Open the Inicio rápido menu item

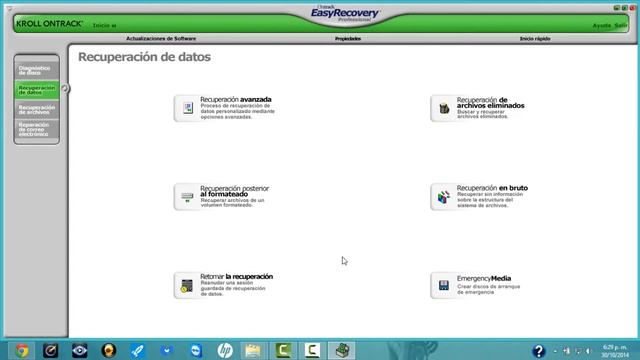coord(535,38)
